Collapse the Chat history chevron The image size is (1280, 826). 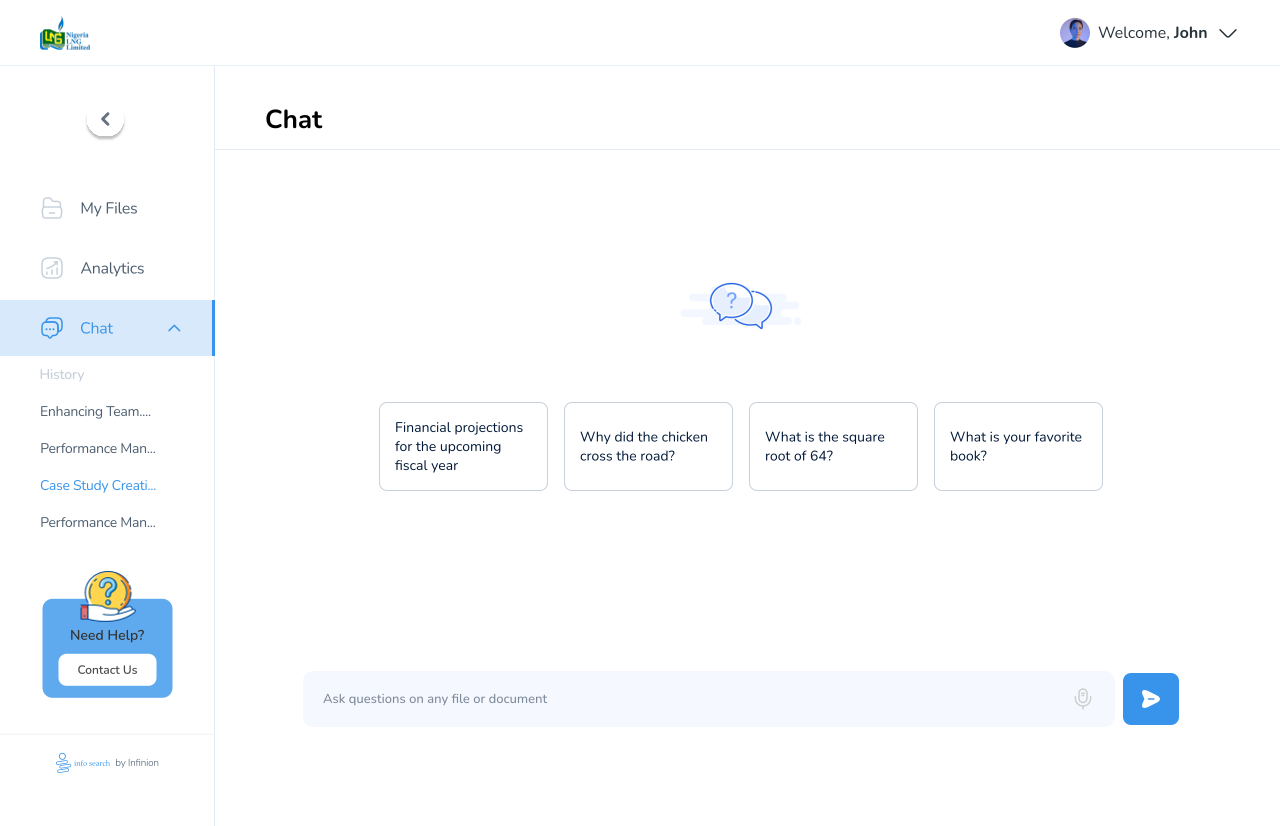[174, 328]
